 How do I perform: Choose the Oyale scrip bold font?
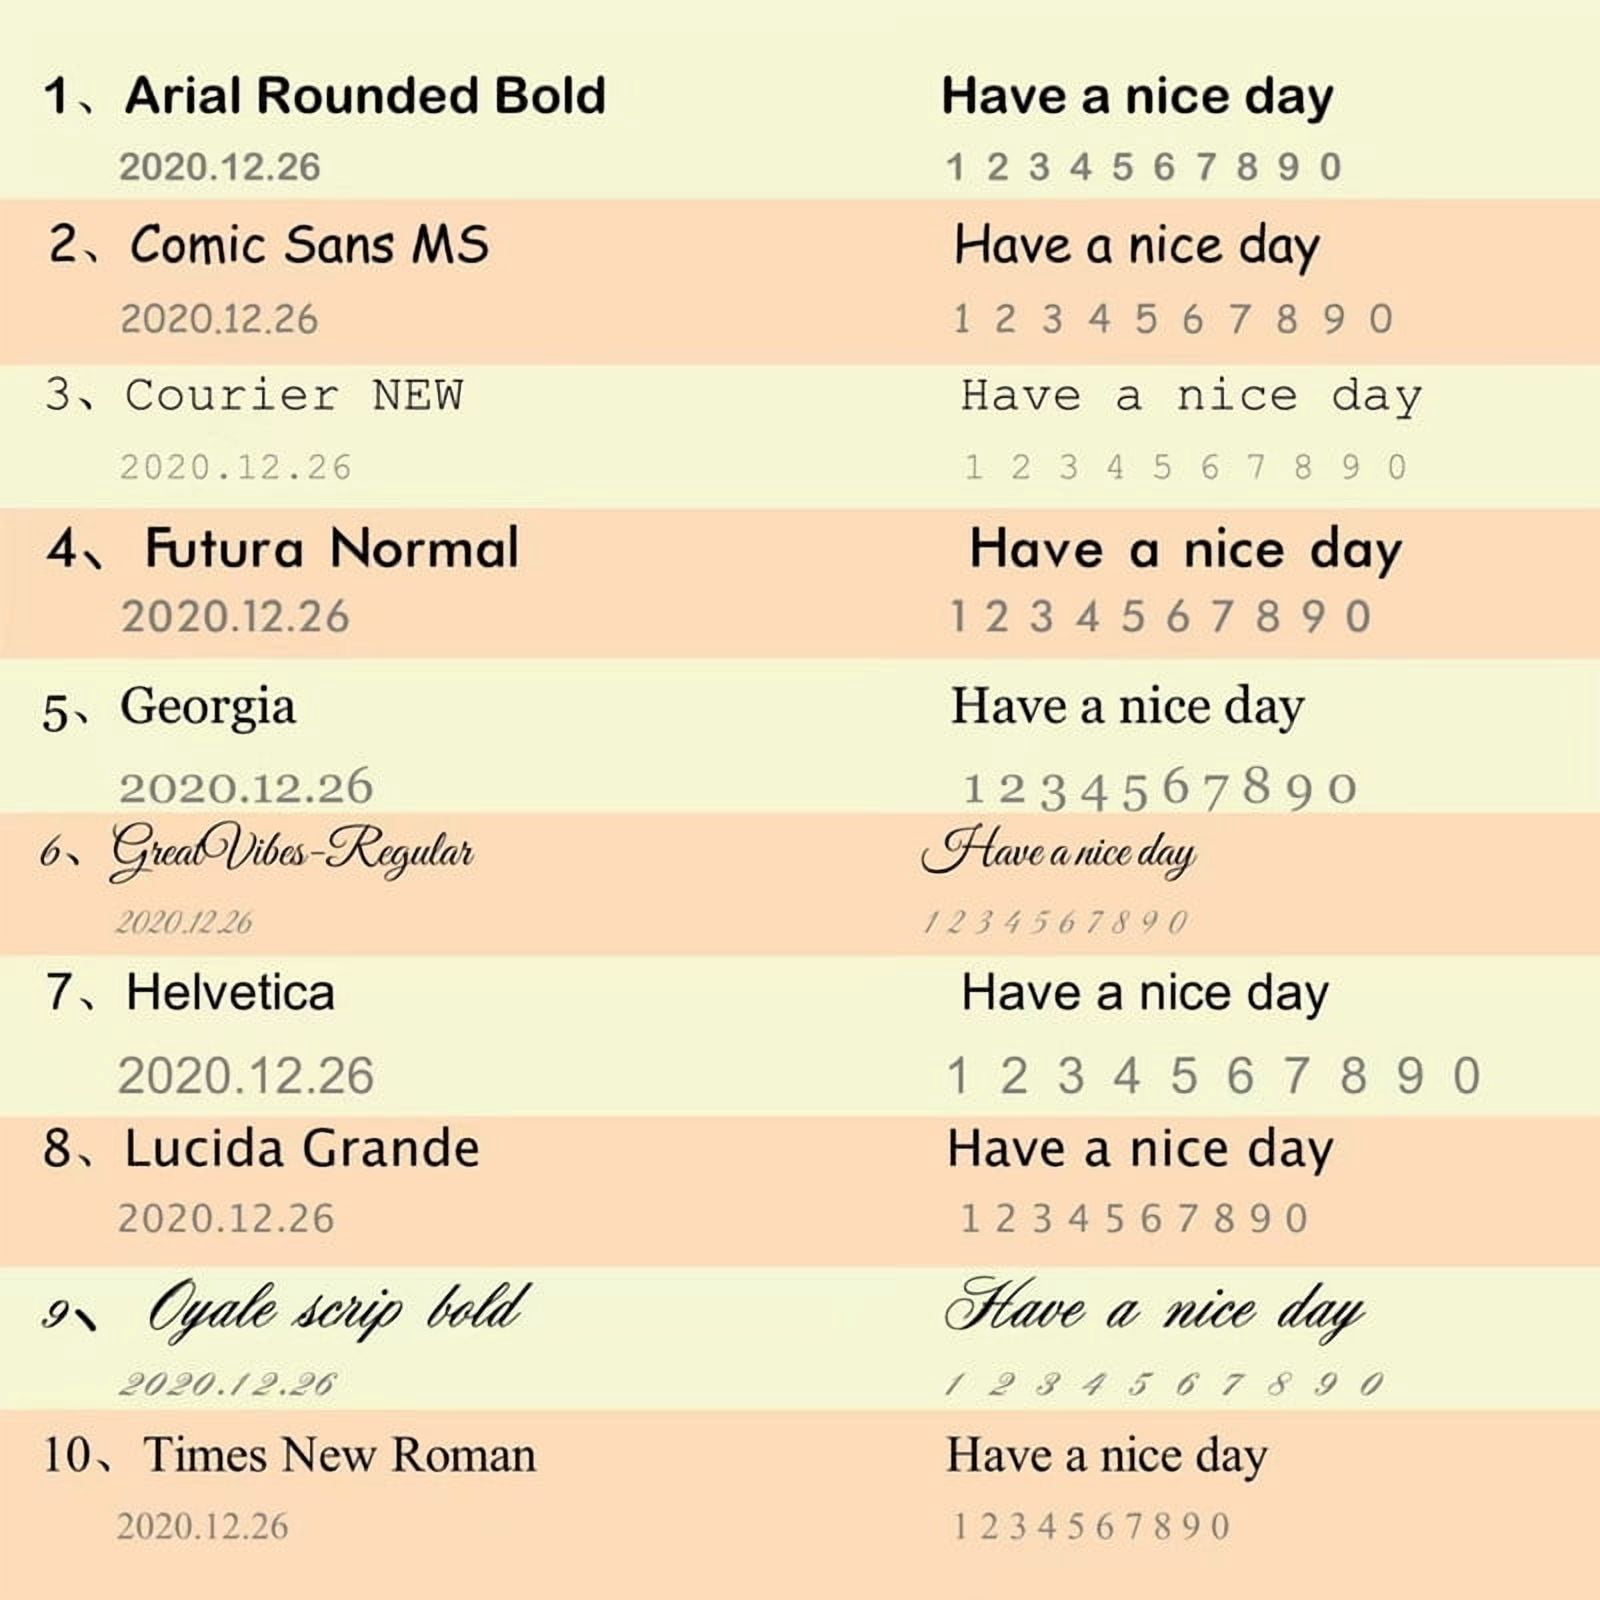(x=335, y=1308)
